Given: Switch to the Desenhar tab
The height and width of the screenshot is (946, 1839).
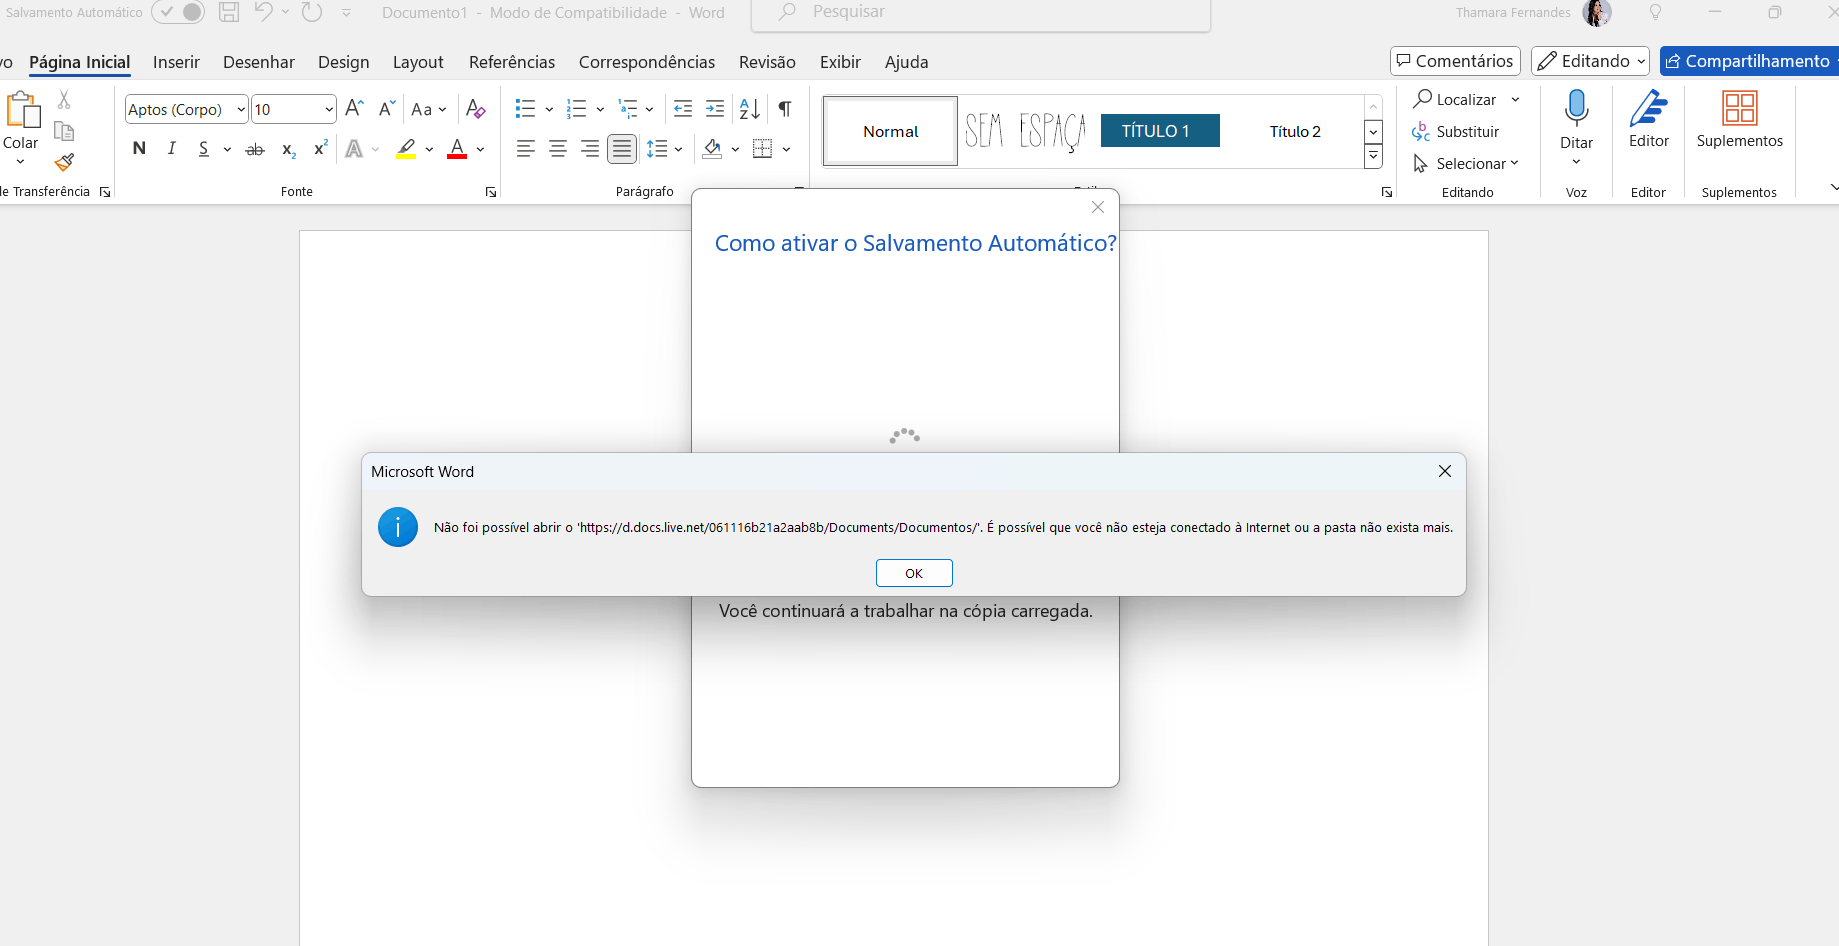Looking at the screenshot, I should (259, 62).
